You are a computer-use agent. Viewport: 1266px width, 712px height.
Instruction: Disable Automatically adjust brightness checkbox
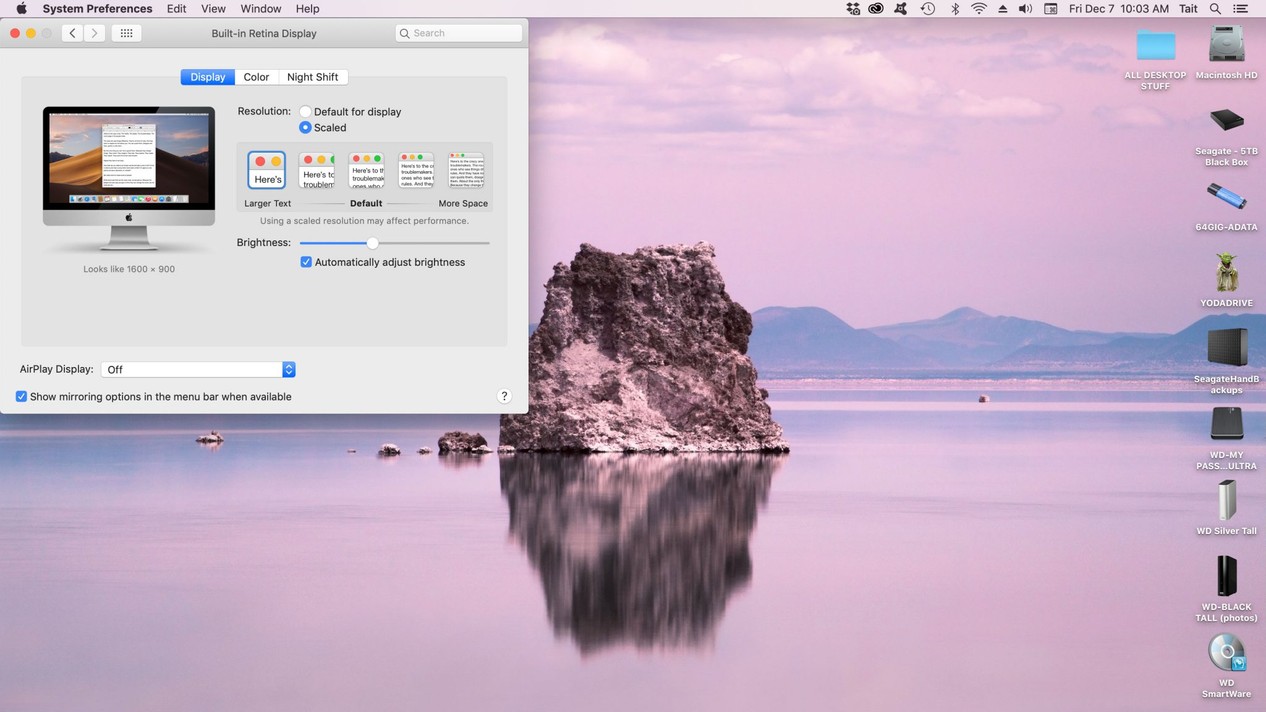[x=306, y=262]
